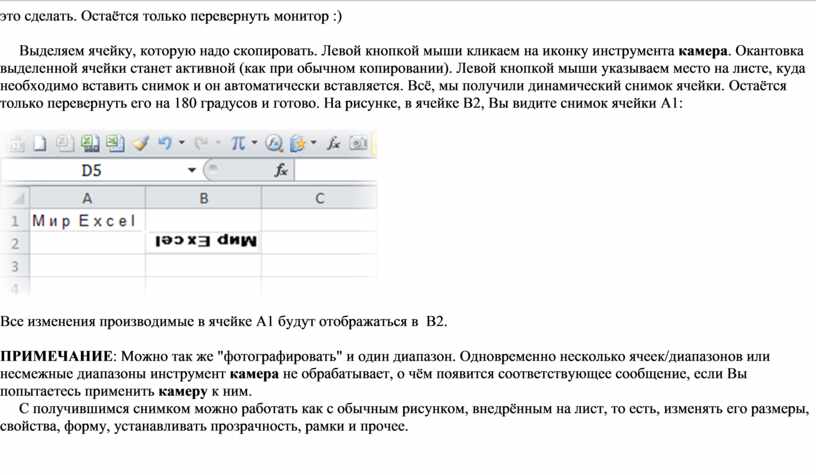Click bold камеру in the note

183,391
